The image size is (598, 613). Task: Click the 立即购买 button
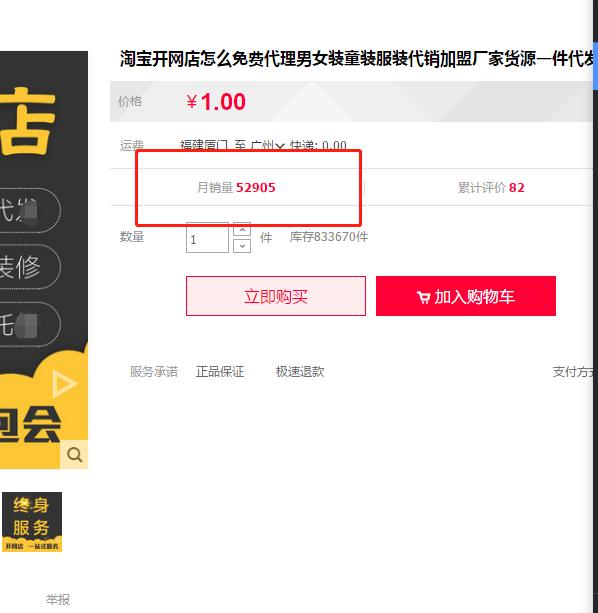[x=276, y=296]
